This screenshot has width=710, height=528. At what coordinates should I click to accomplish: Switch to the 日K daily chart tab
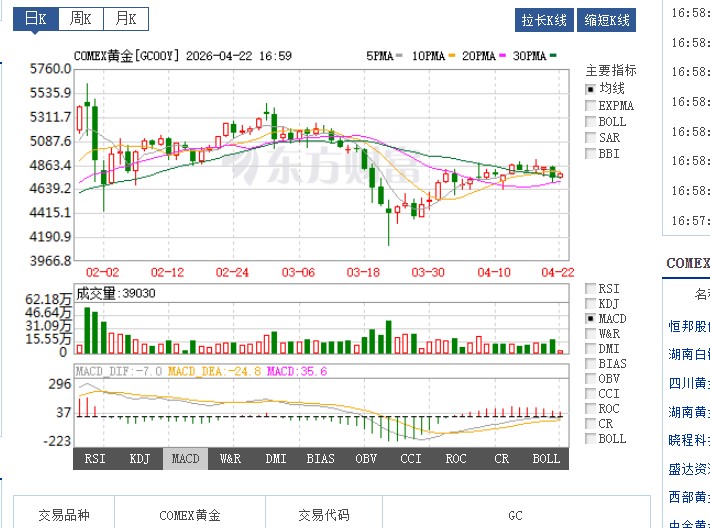point(35,19)
